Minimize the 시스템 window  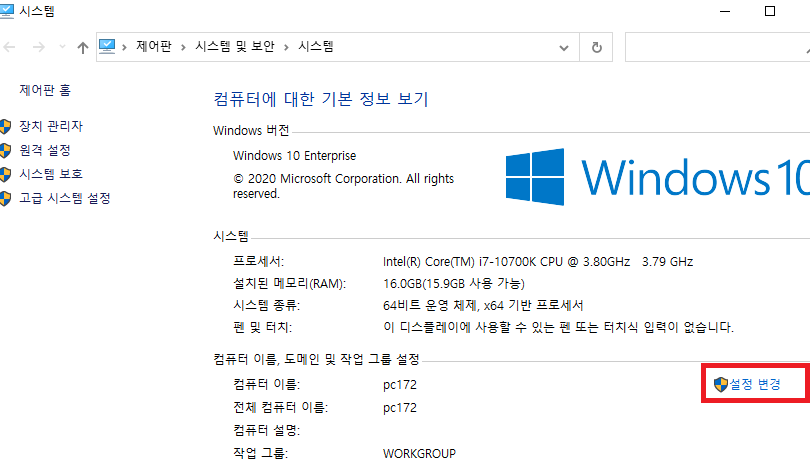(725, 11)
